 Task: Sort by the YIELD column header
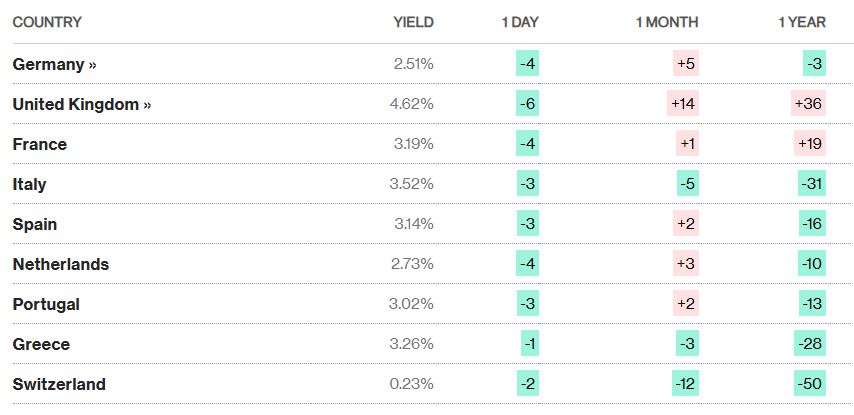[x=413, y=22]
